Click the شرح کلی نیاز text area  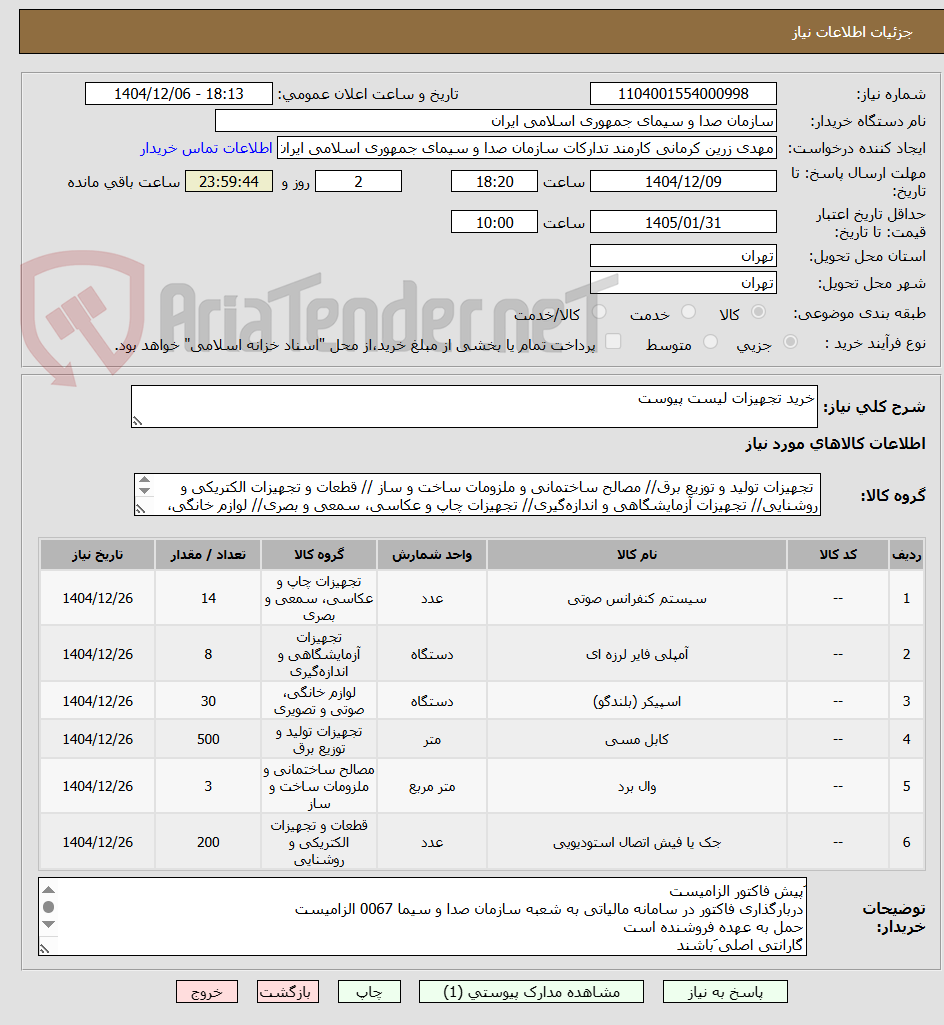(x=474, y=407)
